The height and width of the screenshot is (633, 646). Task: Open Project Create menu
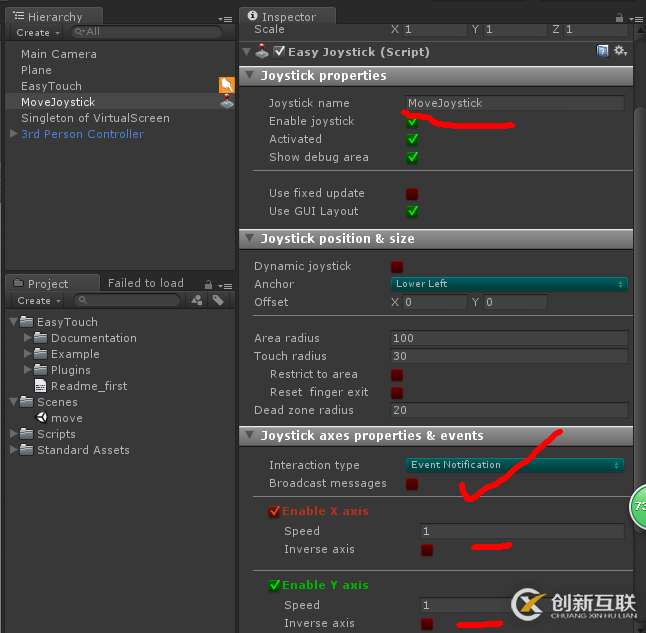coord(39,300)
